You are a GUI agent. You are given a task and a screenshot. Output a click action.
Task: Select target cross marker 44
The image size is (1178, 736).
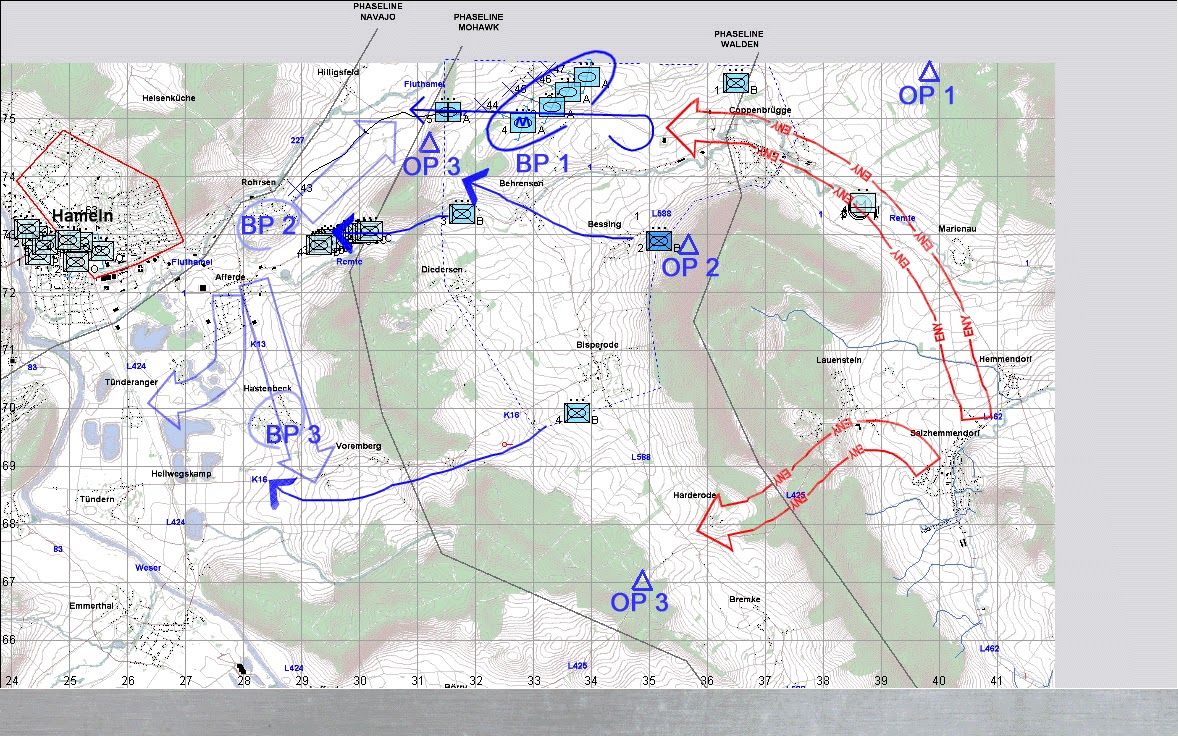[x=481, y=104]
